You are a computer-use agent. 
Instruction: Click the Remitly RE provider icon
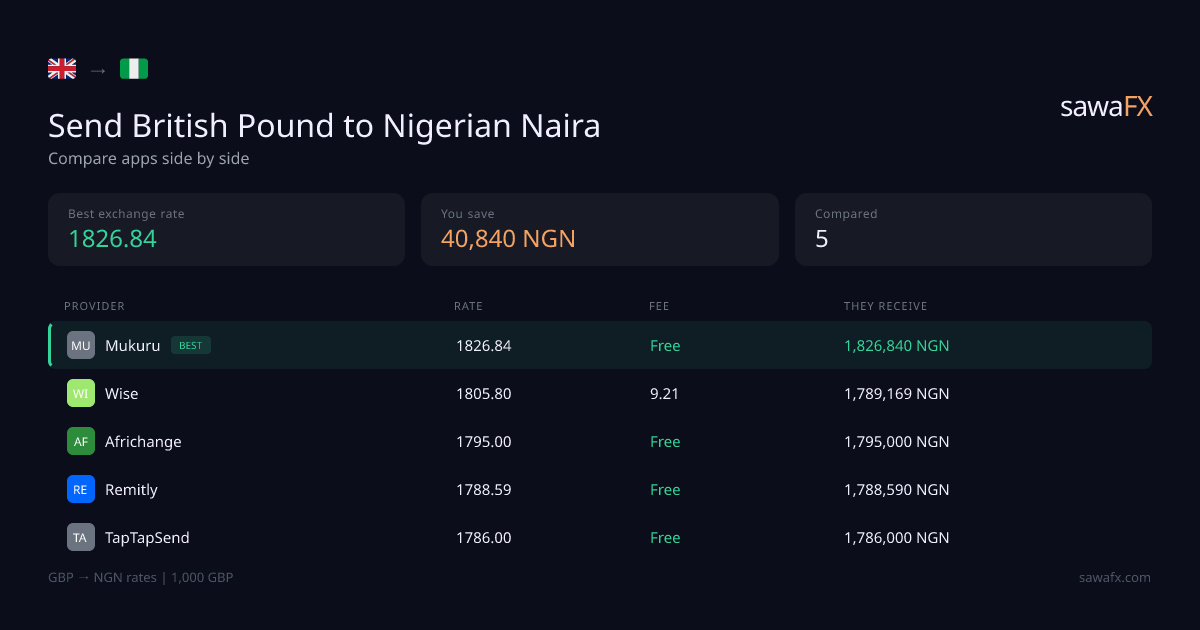pyautogui.click(x=81, y=489)
